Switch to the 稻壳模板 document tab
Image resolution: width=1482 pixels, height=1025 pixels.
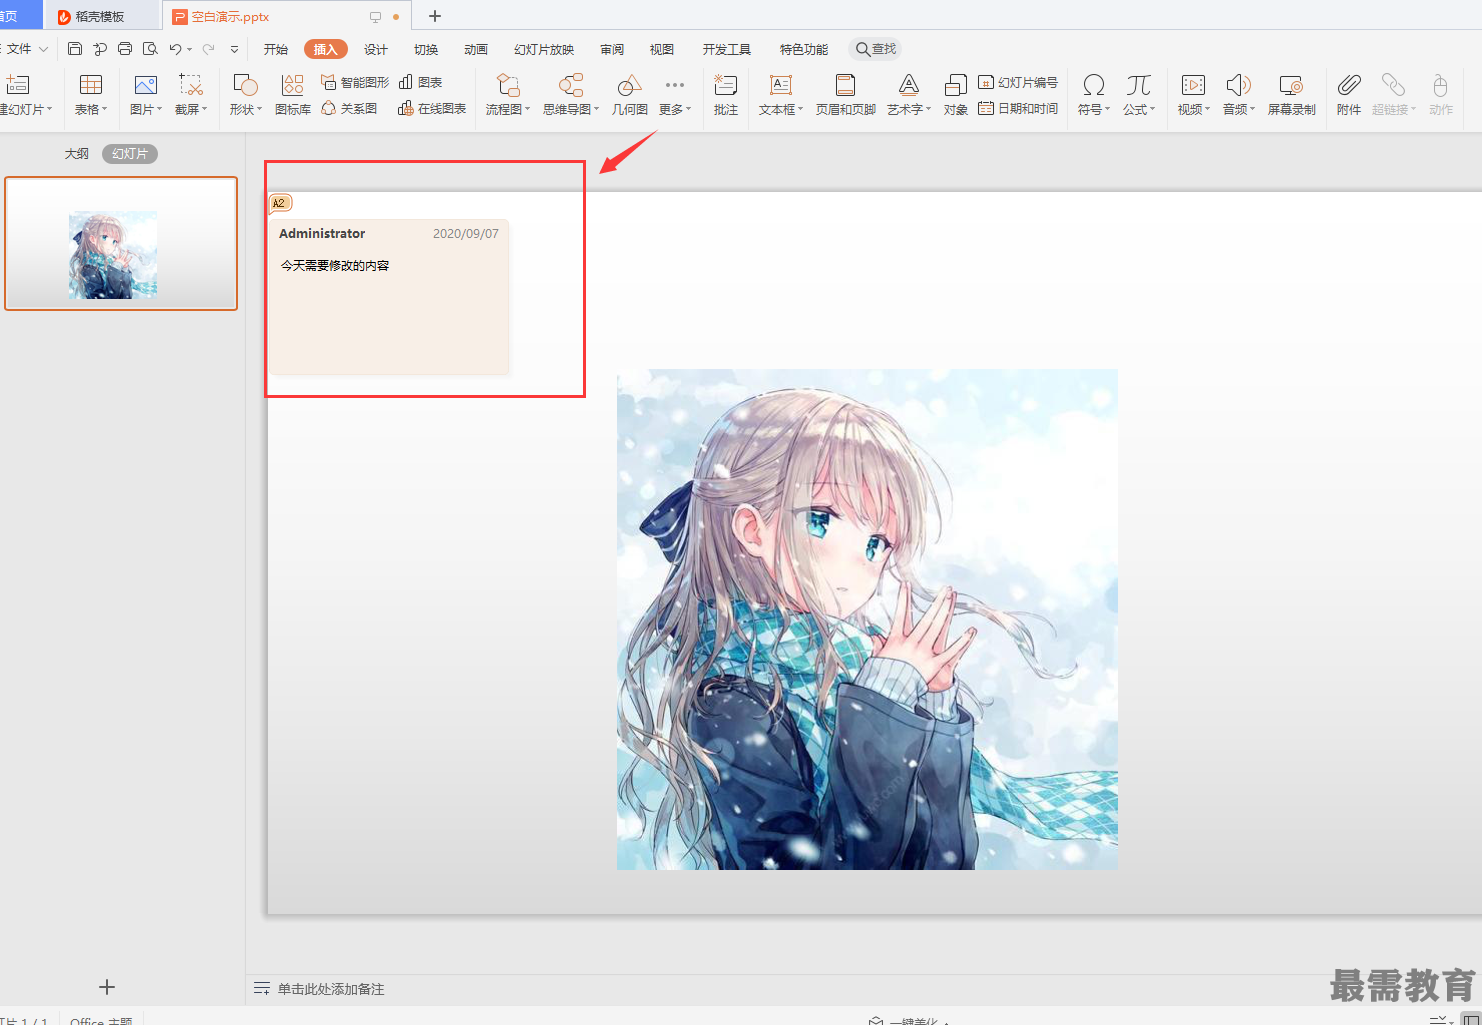[x=101, y=16]
